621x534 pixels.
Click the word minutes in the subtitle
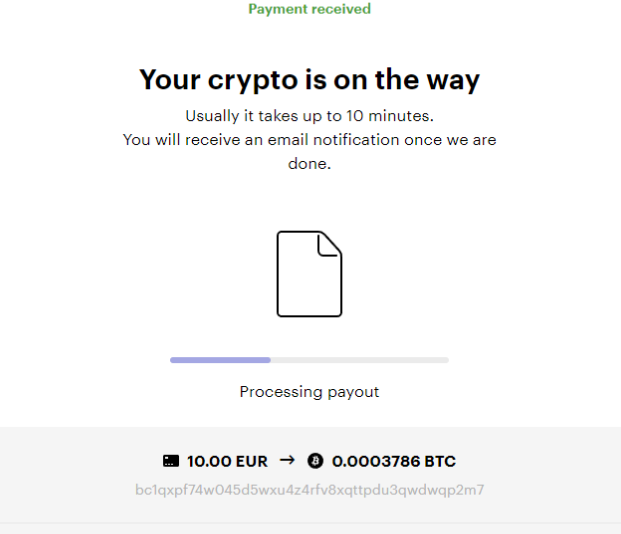(x=401, y=116)
